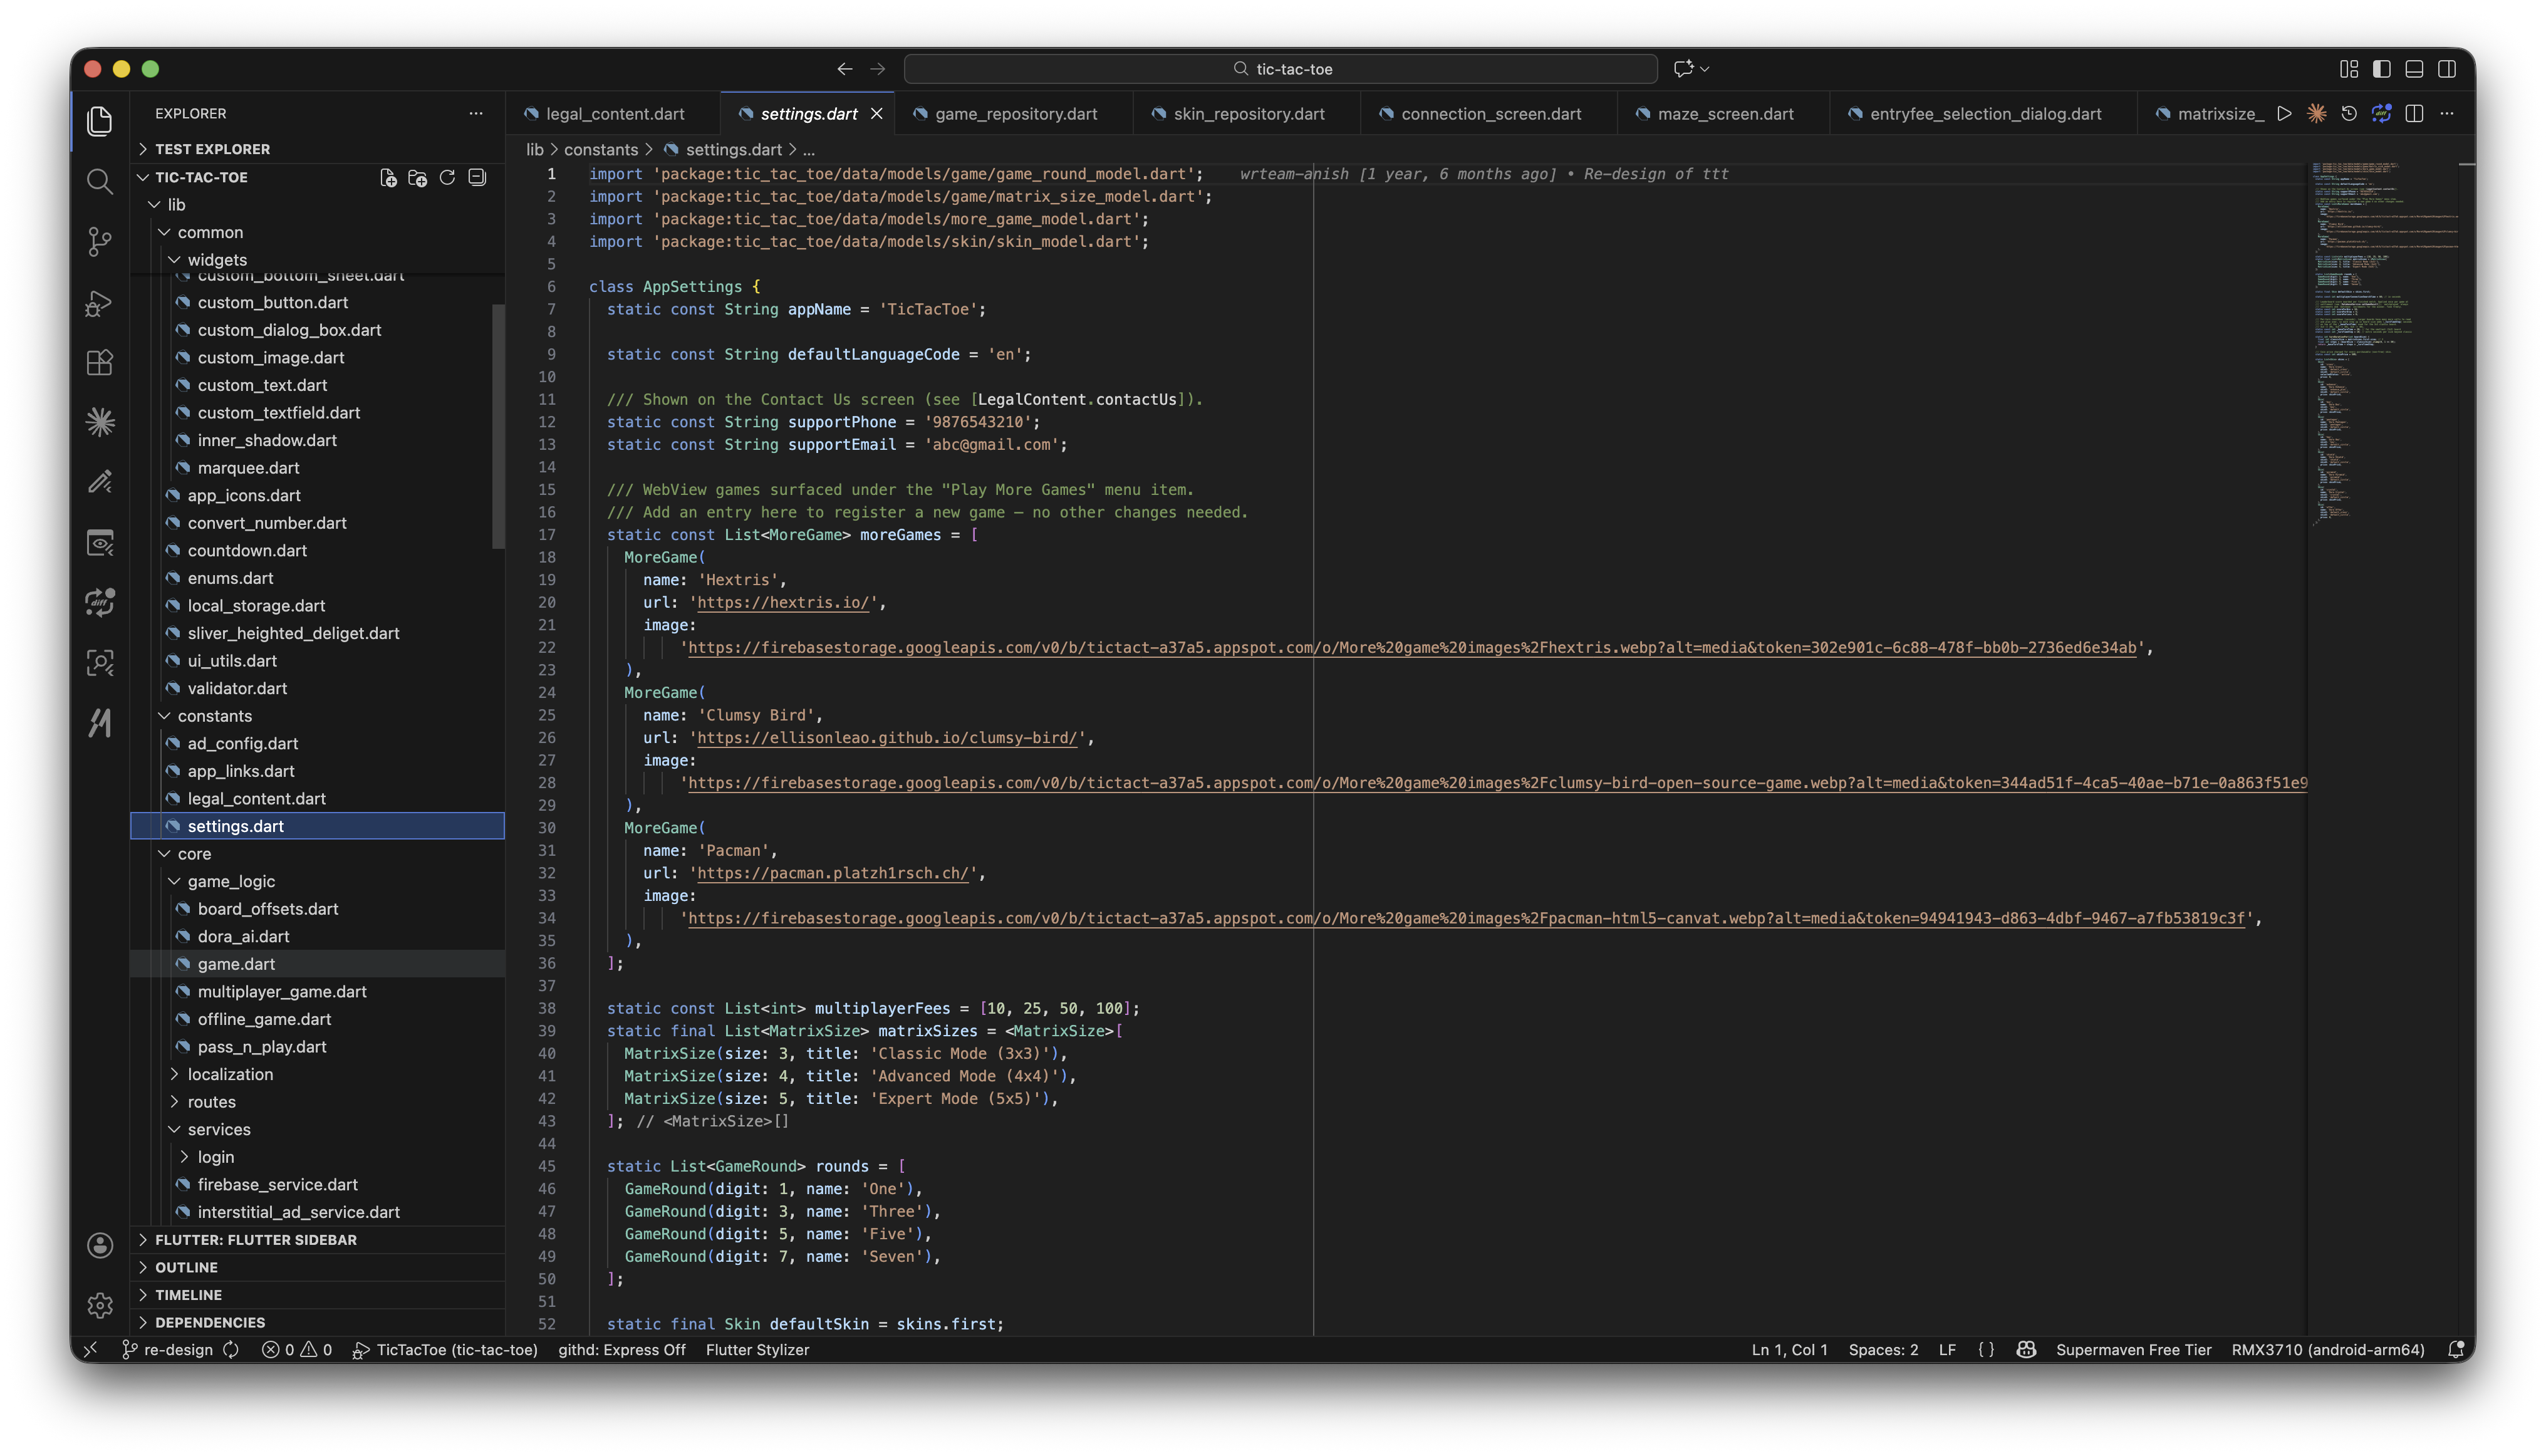The height and width of the screenshot is (1456, 2546).
Task: Open customize layout in title bar
Action: pyautogui.click(x=2349, y=69)
